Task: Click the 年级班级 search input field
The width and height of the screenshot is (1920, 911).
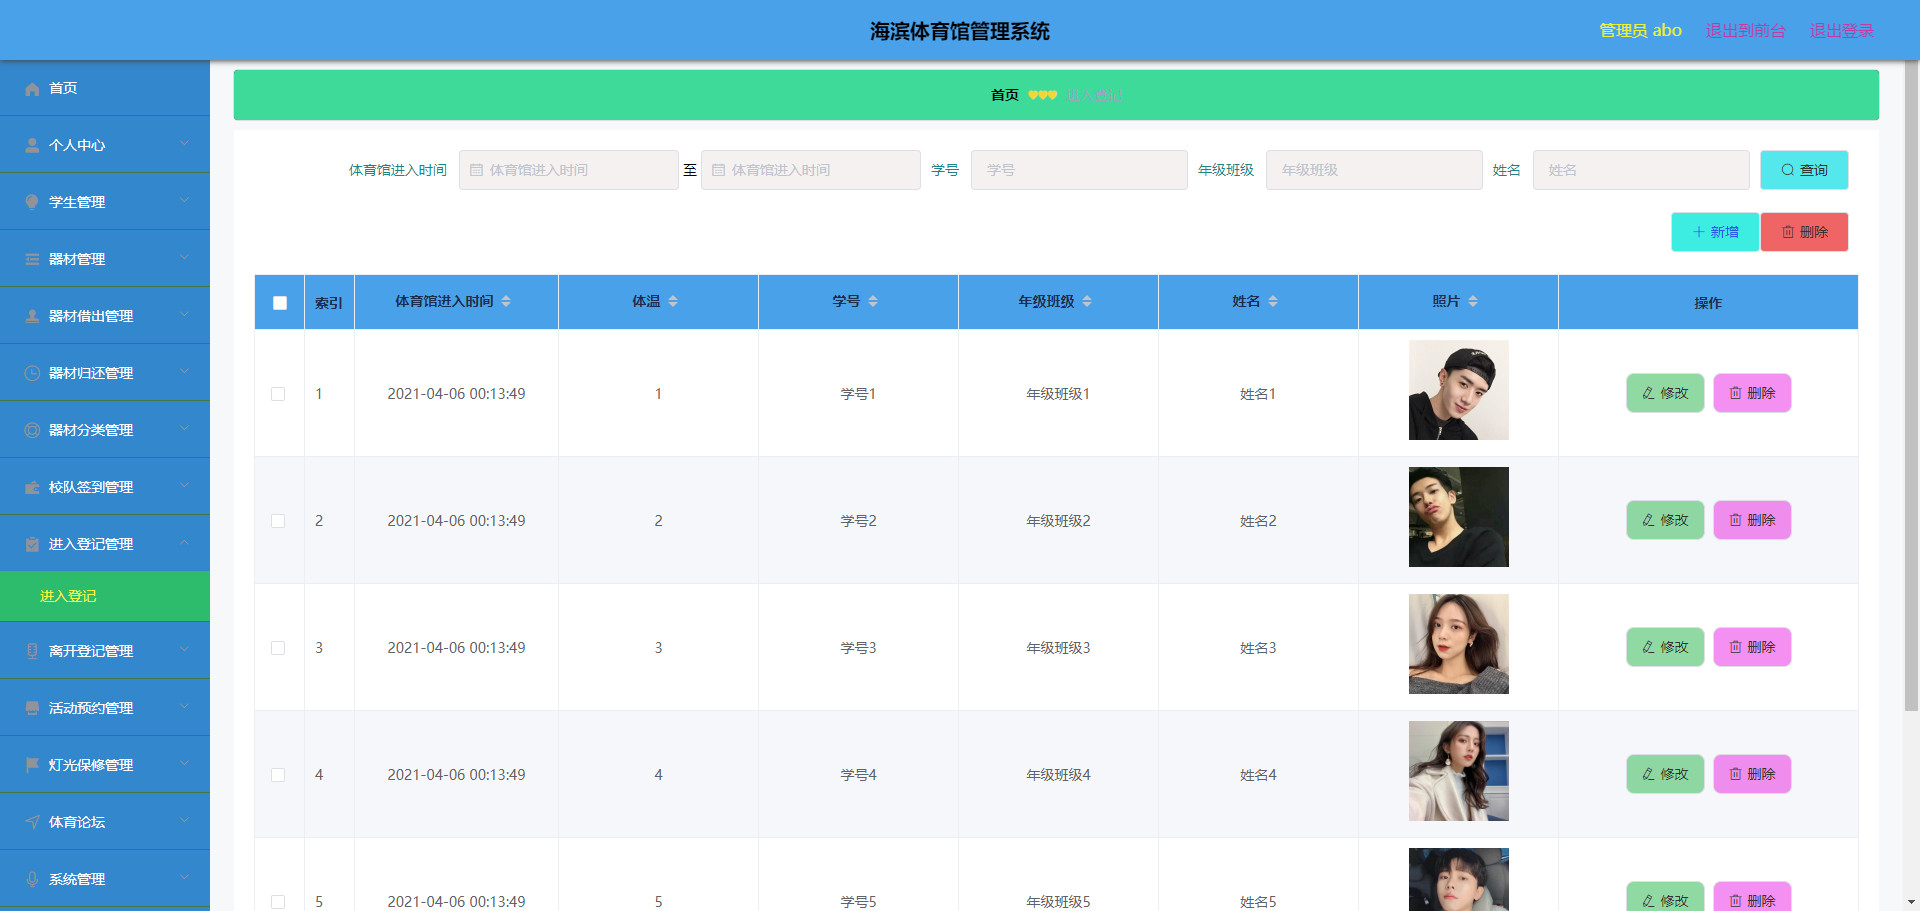Action: pos(1374,171)
